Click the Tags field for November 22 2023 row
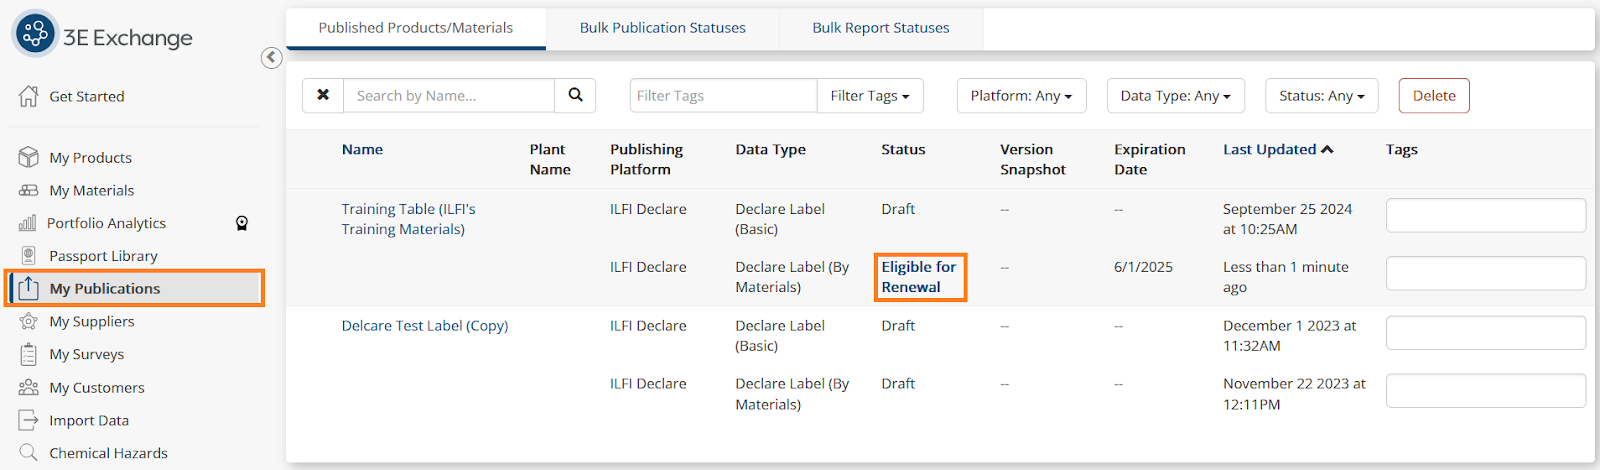Viewport: 1600px width, 470px height. pos(1486,391)
